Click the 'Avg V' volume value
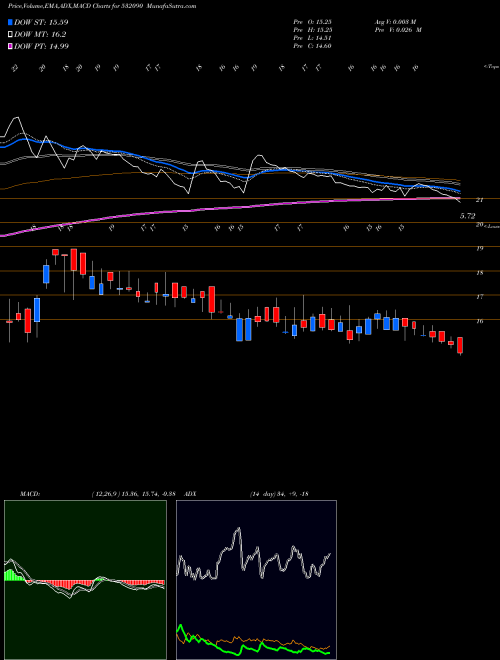 coord(398,21)
